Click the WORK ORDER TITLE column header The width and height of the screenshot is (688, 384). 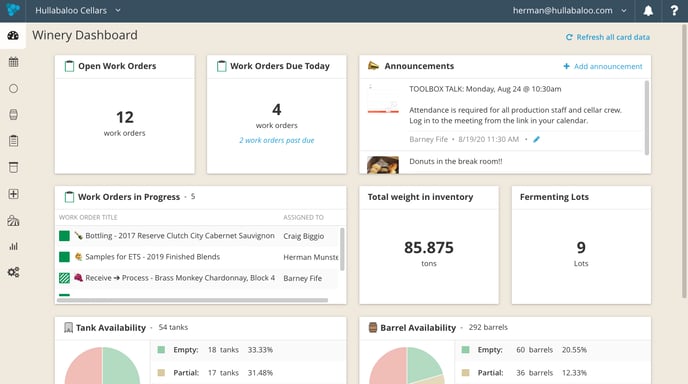click(88, 217)
